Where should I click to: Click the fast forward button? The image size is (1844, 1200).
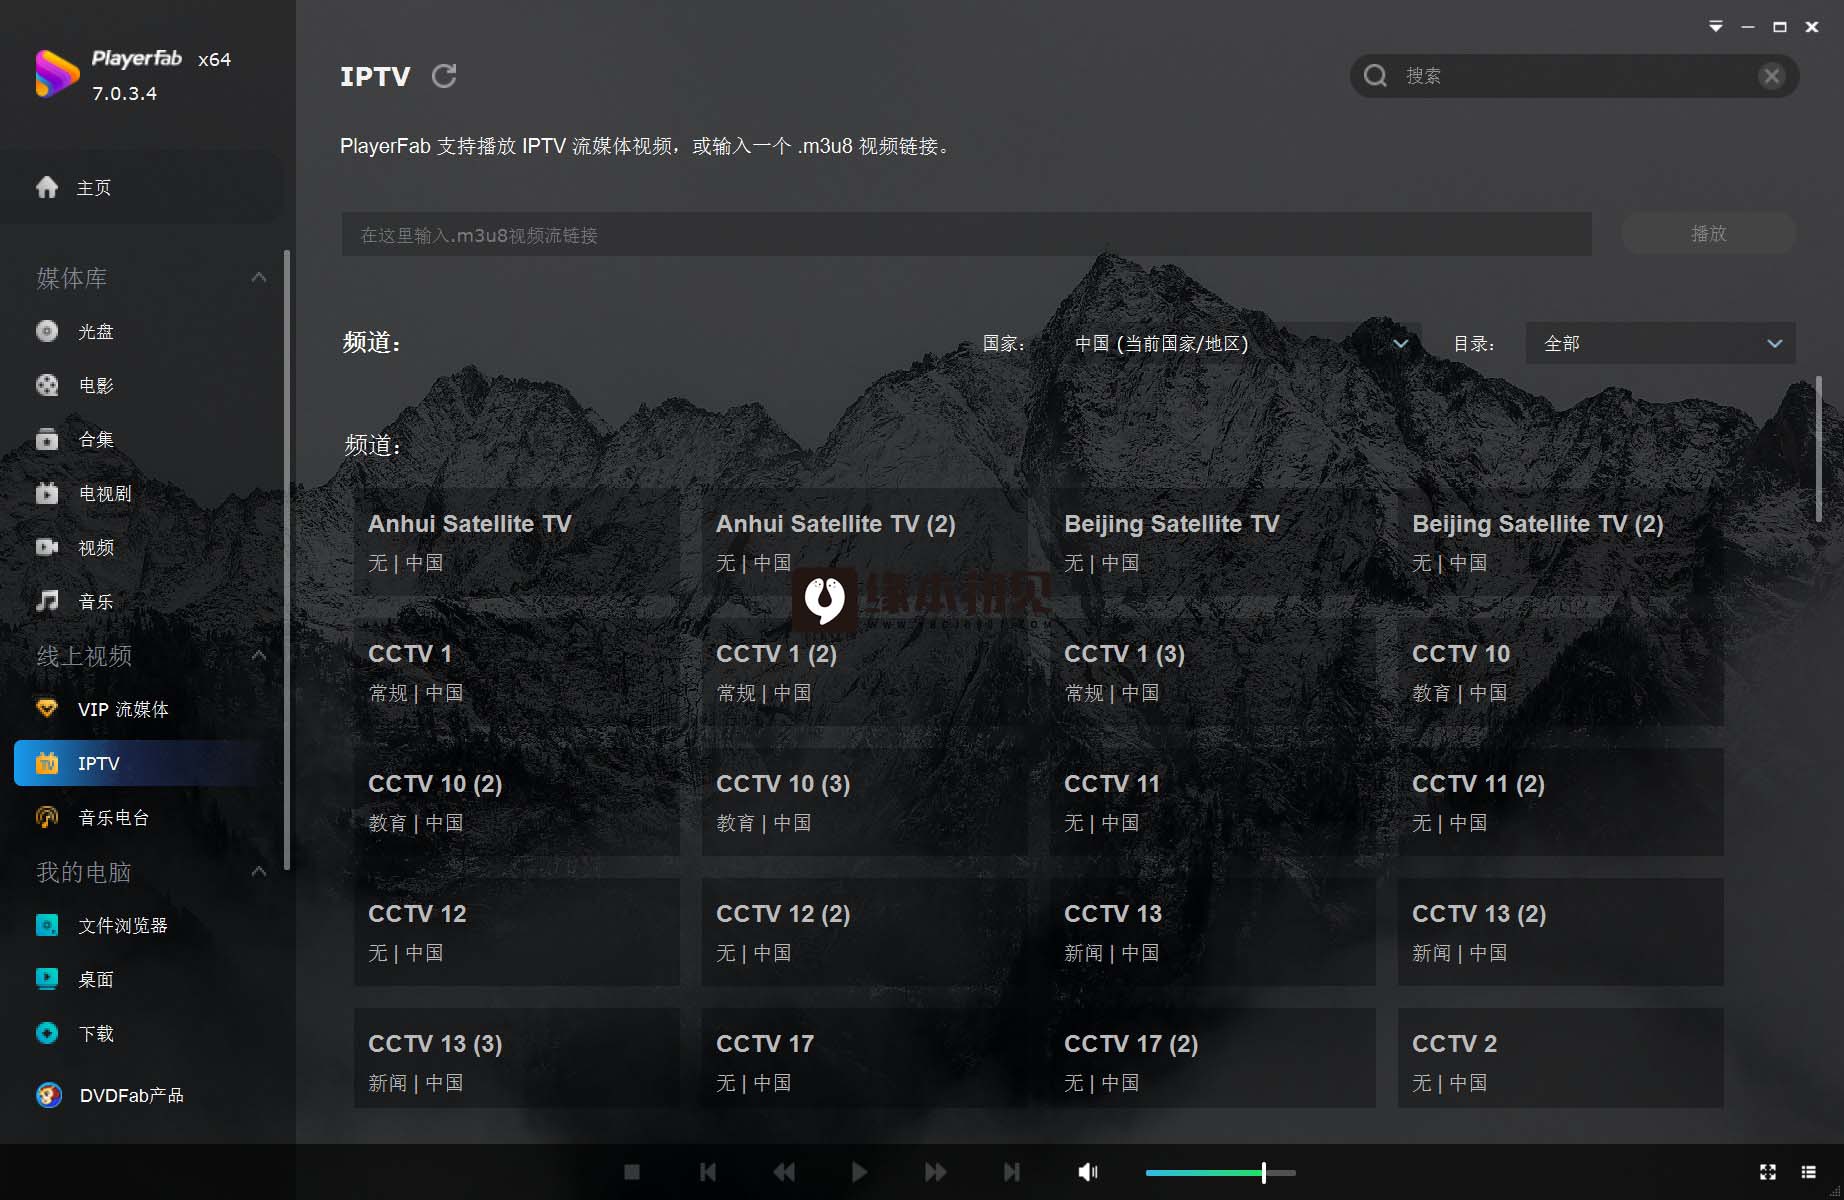click(x=935, y=1172)
